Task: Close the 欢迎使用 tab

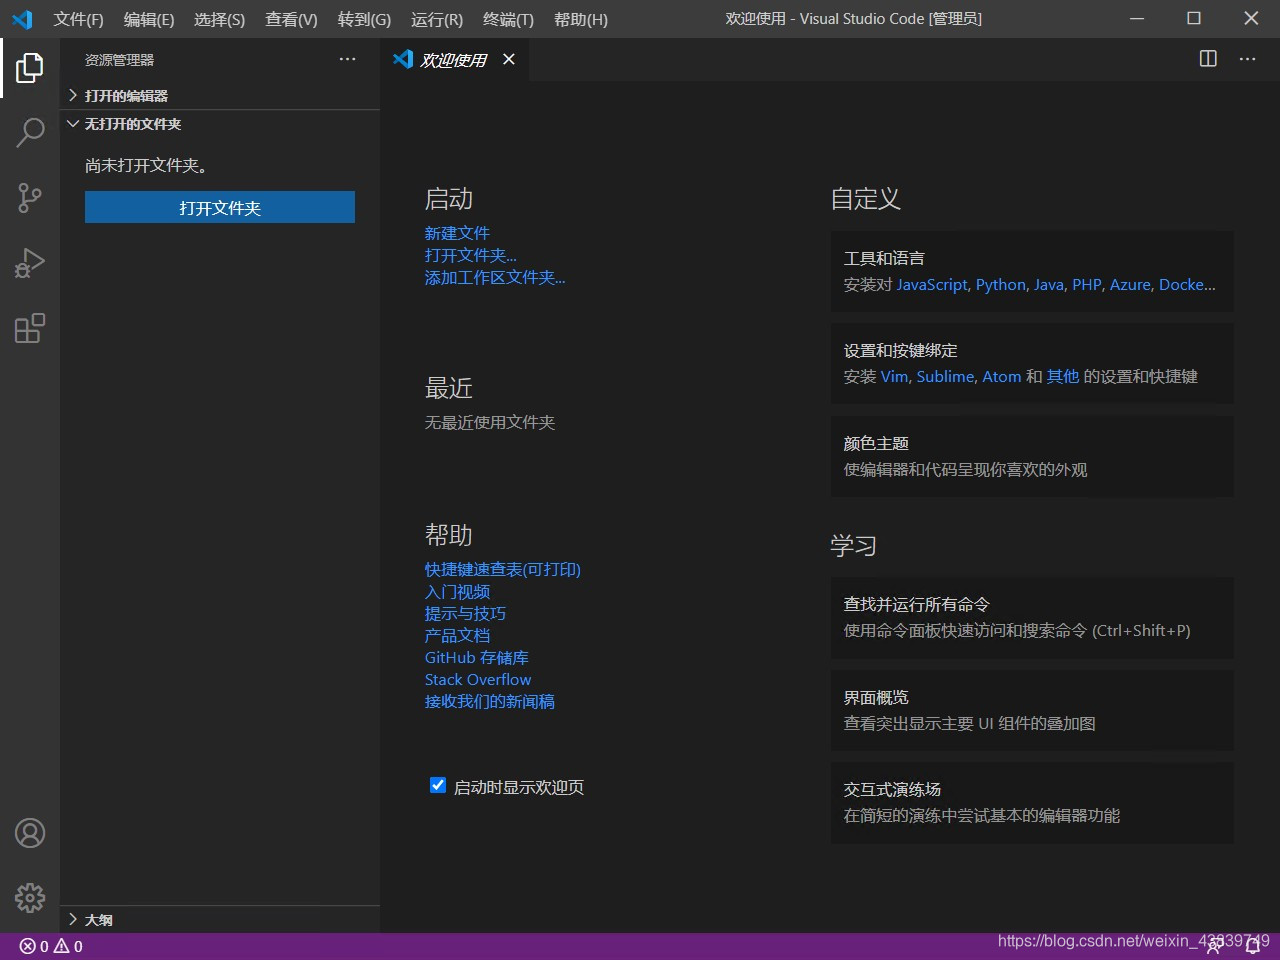Action: pyautogui.click(x=509, y=59)
